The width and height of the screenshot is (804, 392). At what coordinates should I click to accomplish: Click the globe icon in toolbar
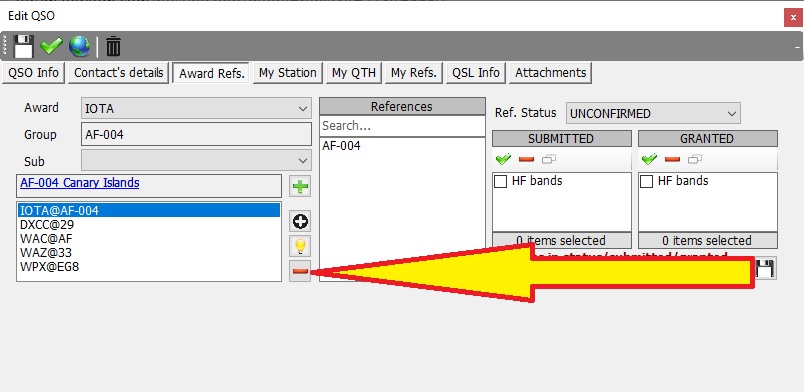tap(79, 47)
